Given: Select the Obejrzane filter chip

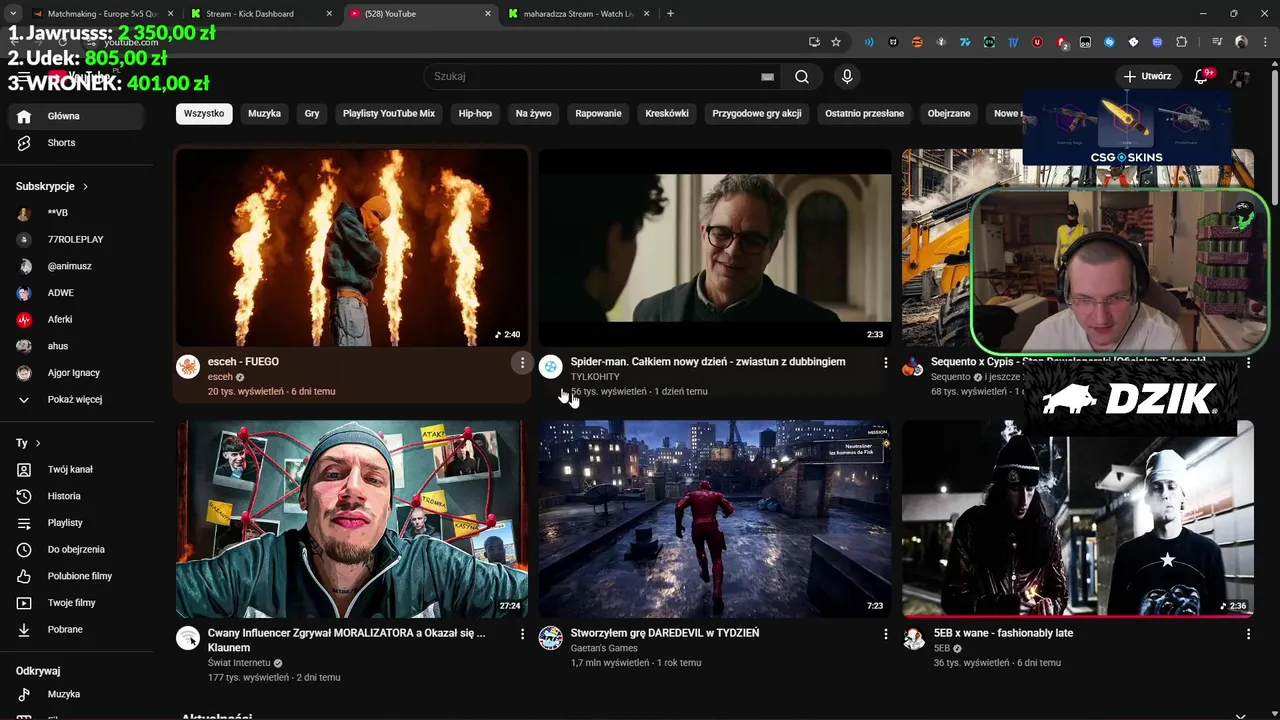Looking at the screenshot, I should [x=949, y=114].
